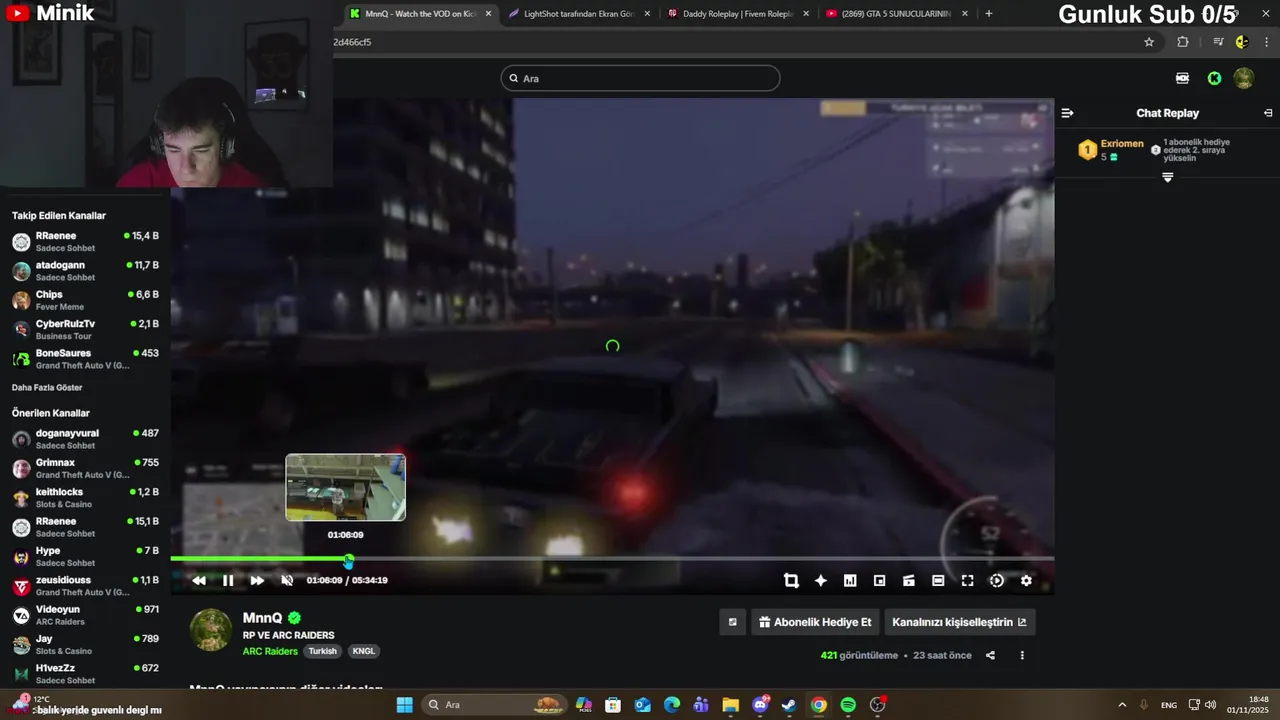Open MnnQ channel avatar

click(211, 630)
